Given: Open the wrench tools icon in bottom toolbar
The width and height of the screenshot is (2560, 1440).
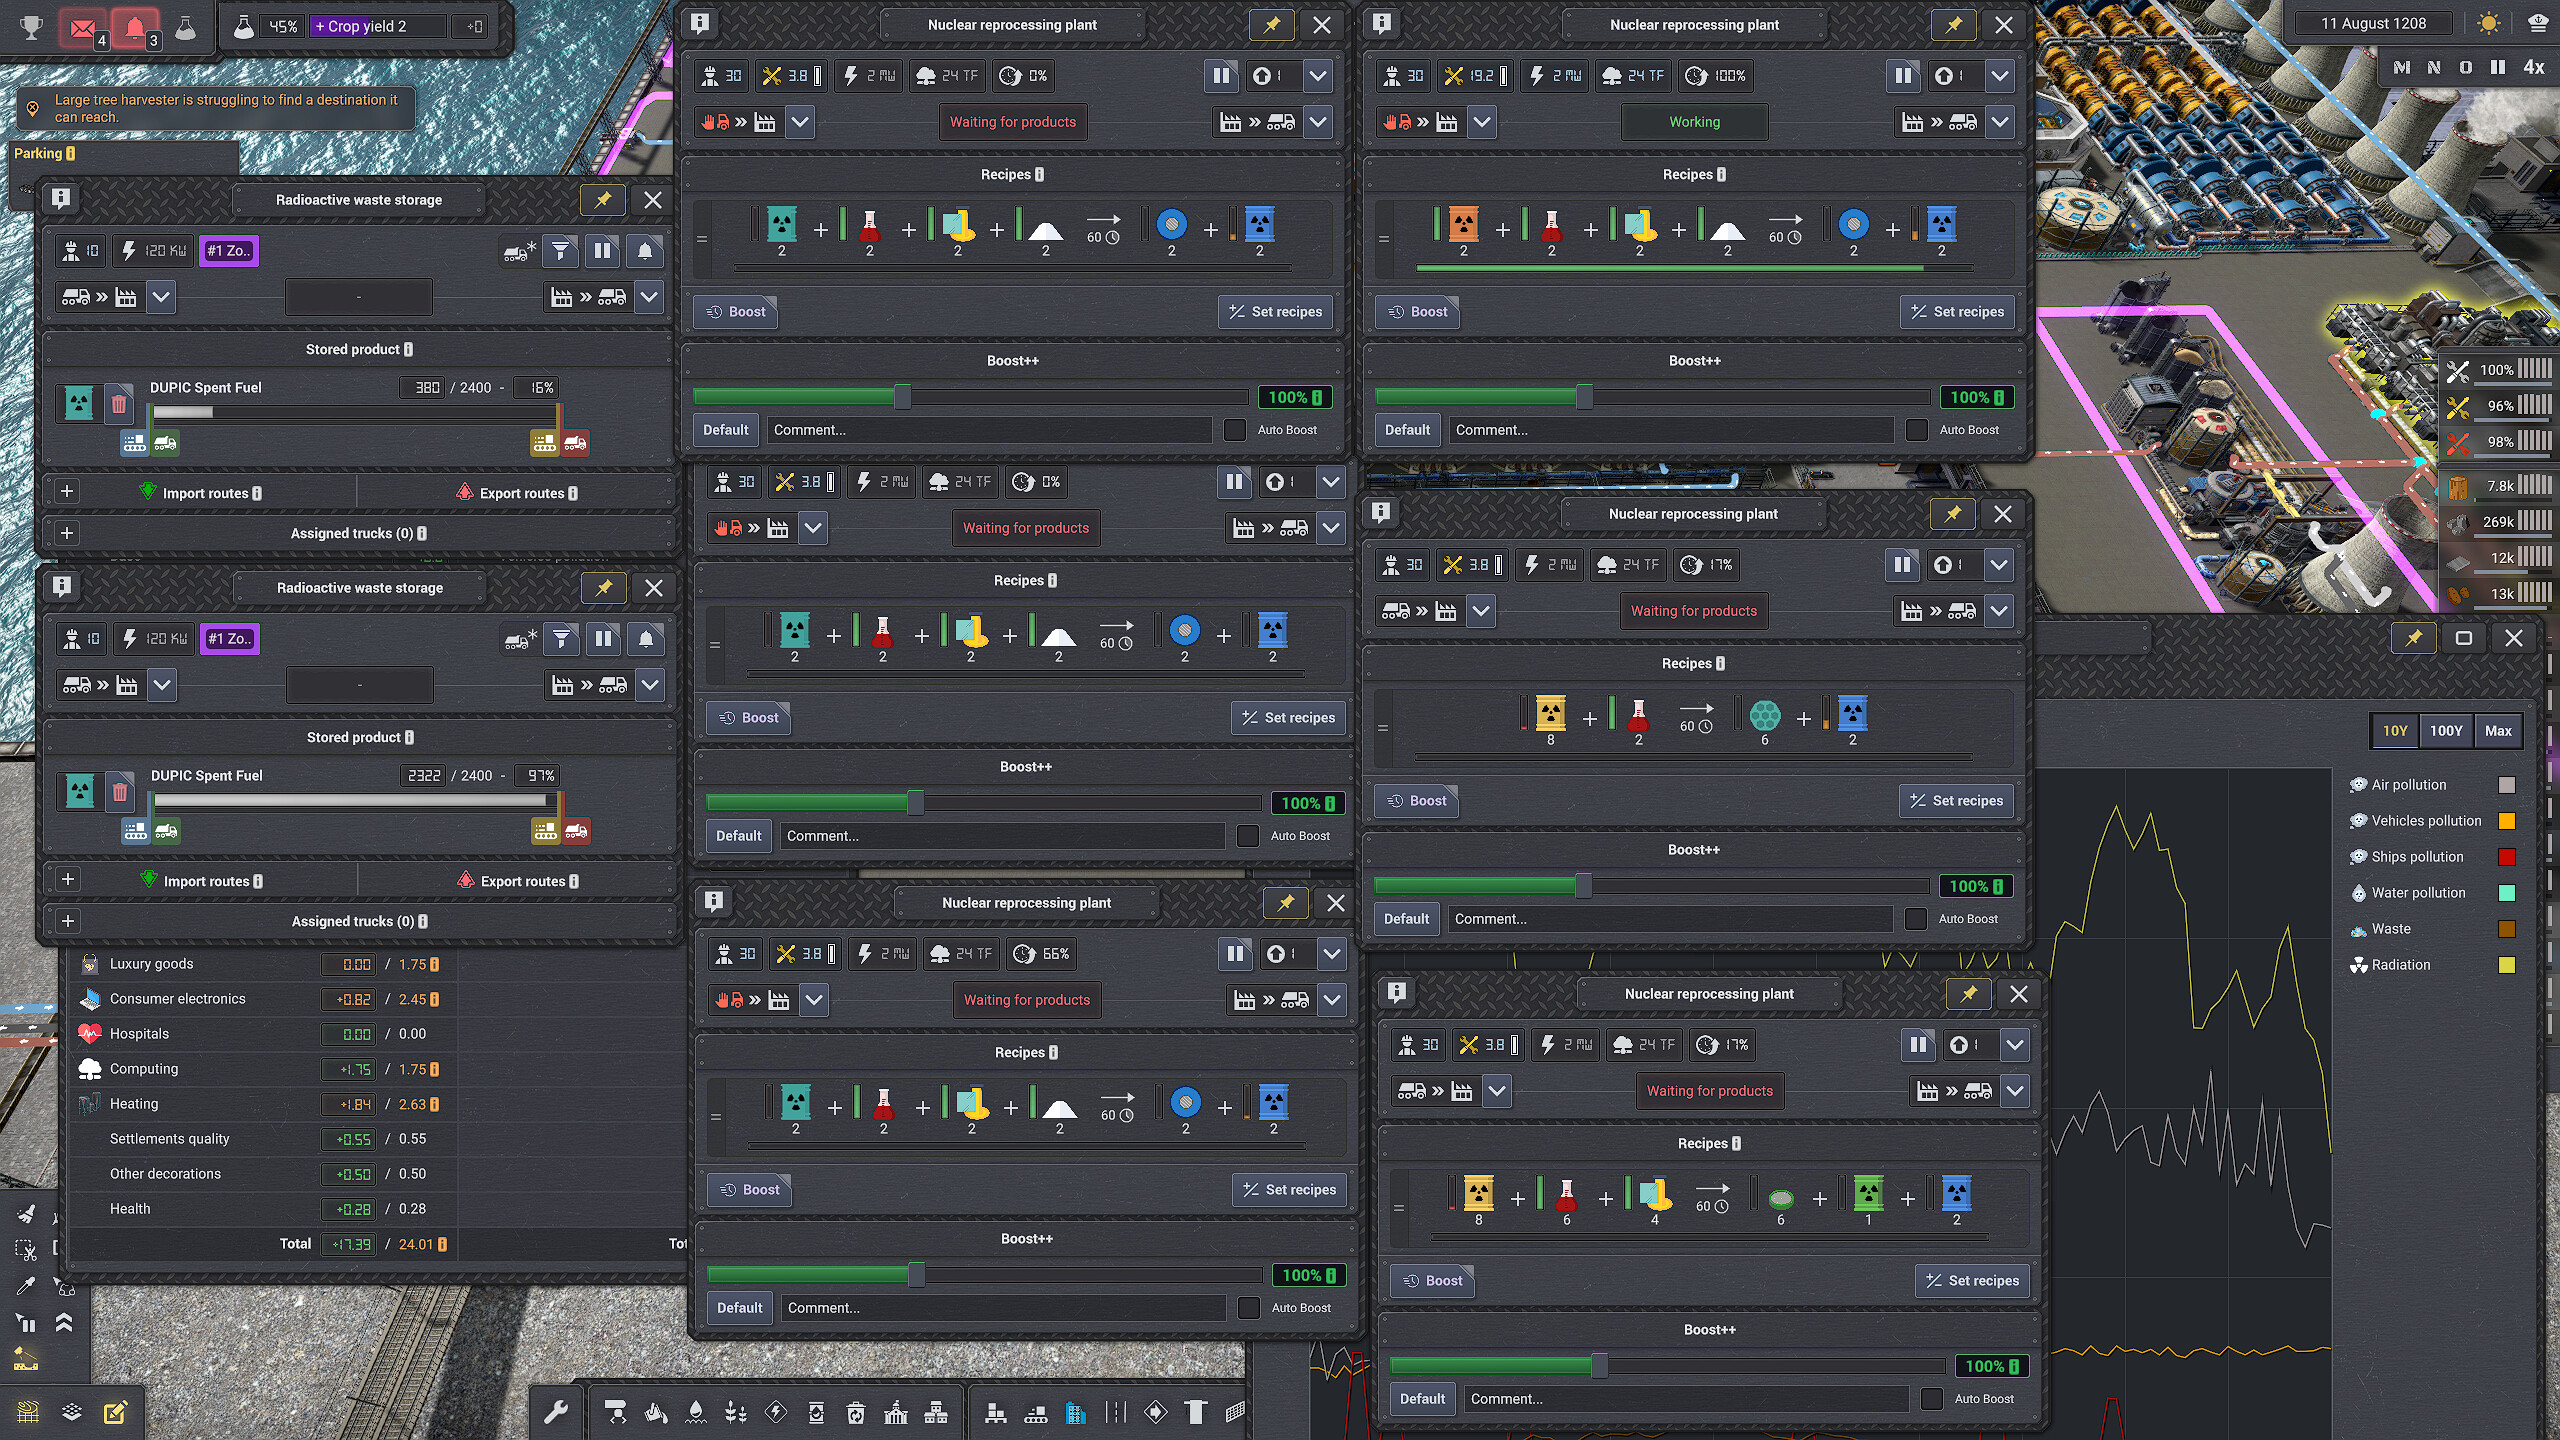Looking at the screenshot, I should click(x=556, y=1412).
